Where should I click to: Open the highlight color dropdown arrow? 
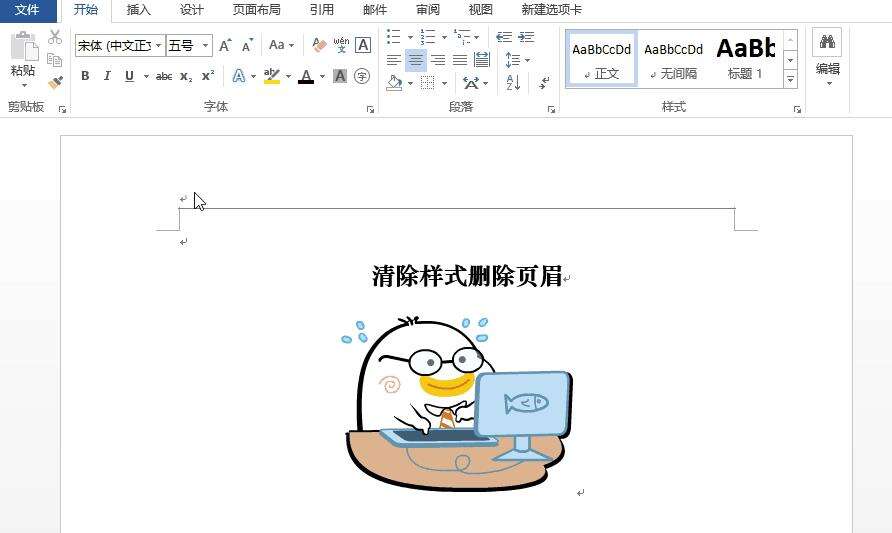(288, 76)
